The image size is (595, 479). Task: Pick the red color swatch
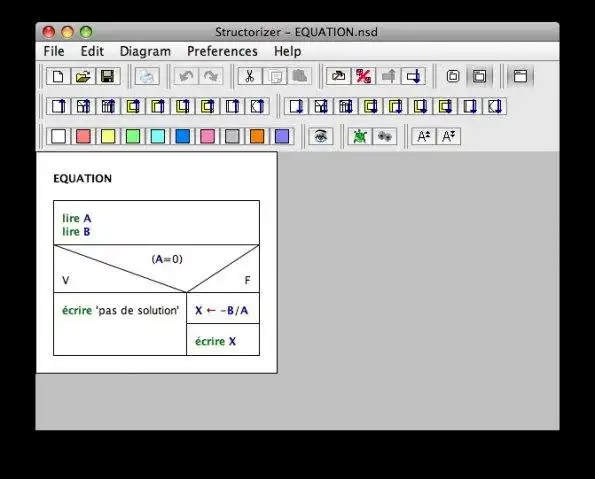tap(83, 136)
